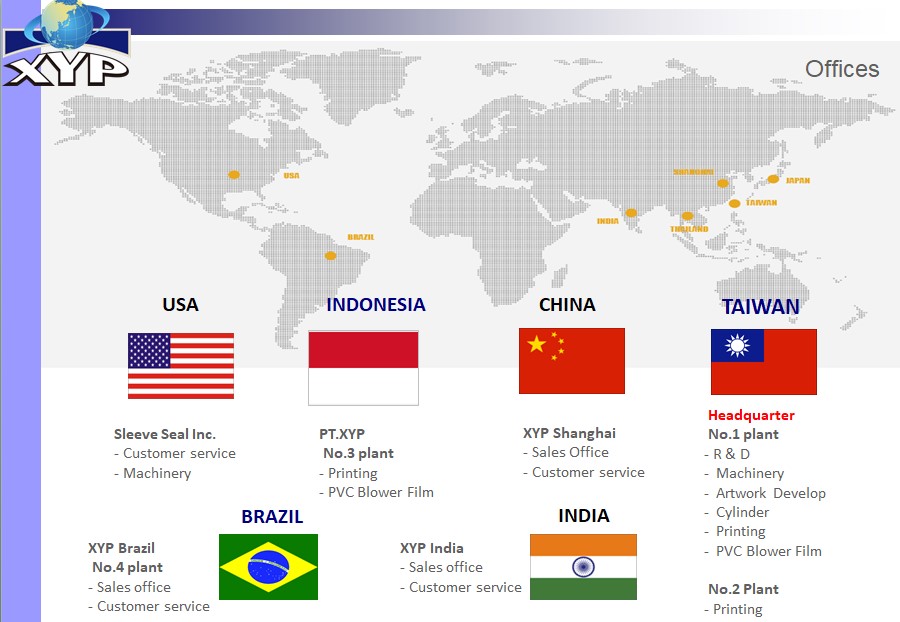Click 'Sales office' under XYP Brazil
The width and height of the screenshot is (900, 622).
[x=134, y=587]
